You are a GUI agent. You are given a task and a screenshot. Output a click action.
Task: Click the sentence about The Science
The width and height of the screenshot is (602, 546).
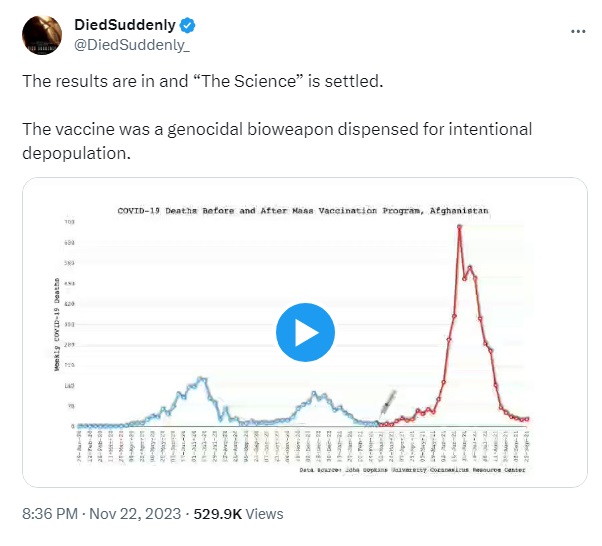(203, 81)
